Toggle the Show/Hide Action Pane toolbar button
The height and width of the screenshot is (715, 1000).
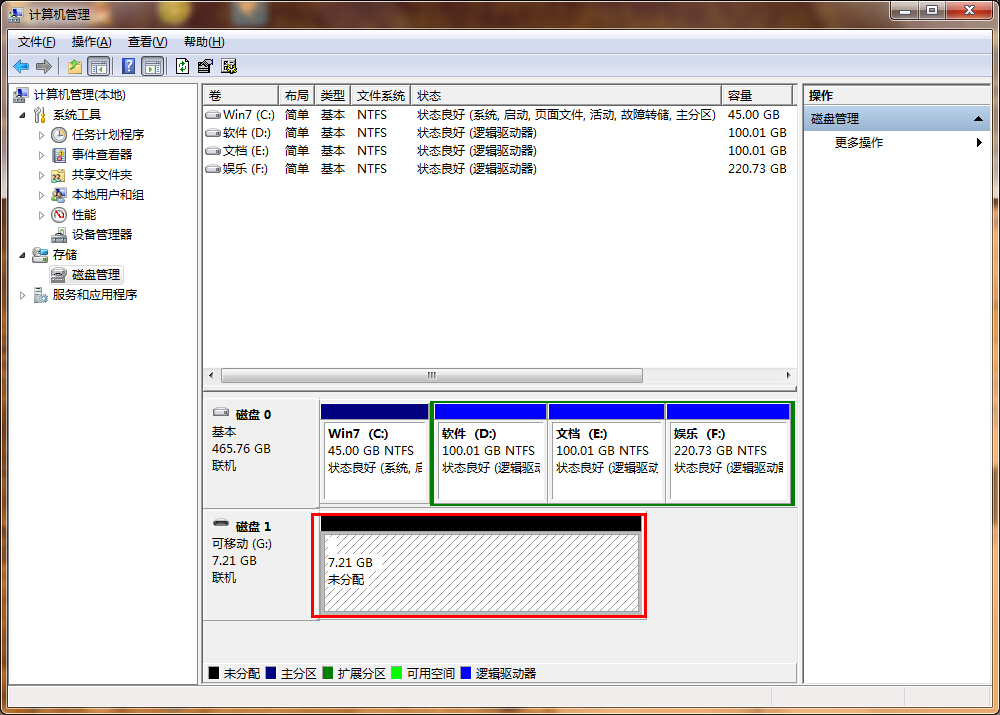click(152, 67)
